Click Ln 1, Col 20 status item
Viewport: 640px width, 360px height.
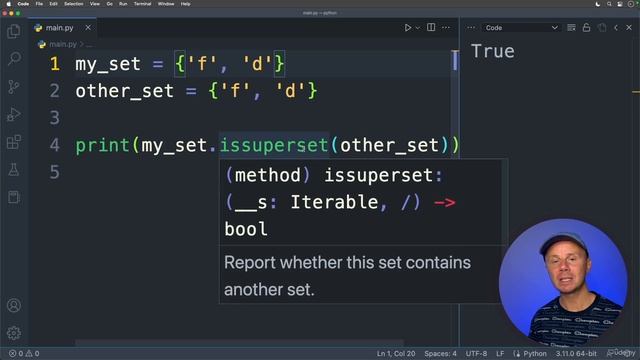[396, 353]
